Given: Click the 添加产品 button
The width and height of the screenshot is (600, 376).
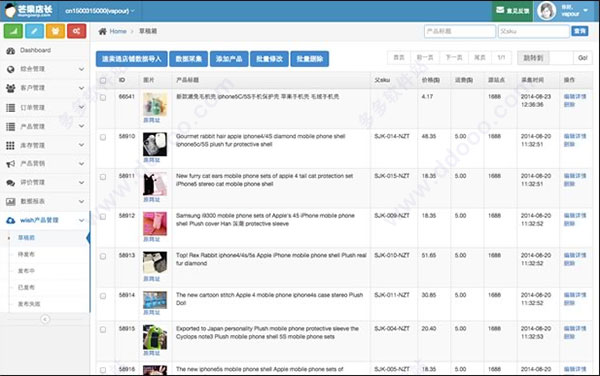Looking at the screenshot, I should (229, 59).
